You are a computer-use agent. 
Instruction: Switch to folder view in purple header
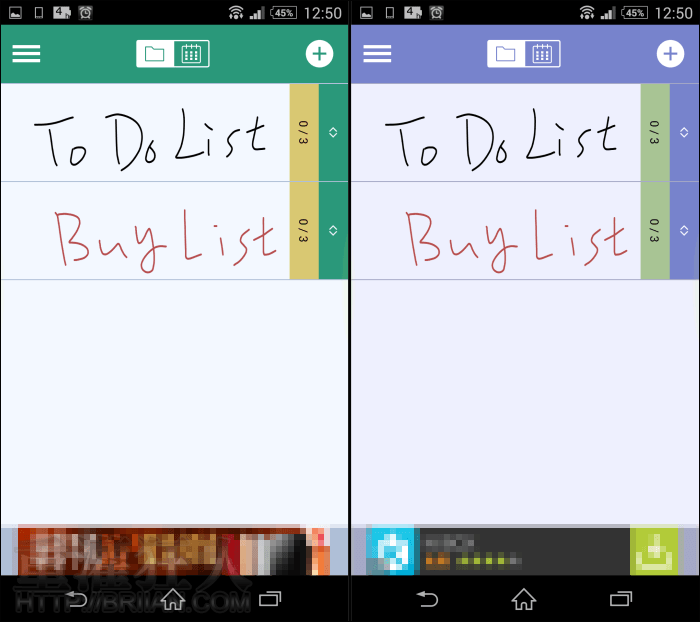pyautogui.click(x=506, y=54)
